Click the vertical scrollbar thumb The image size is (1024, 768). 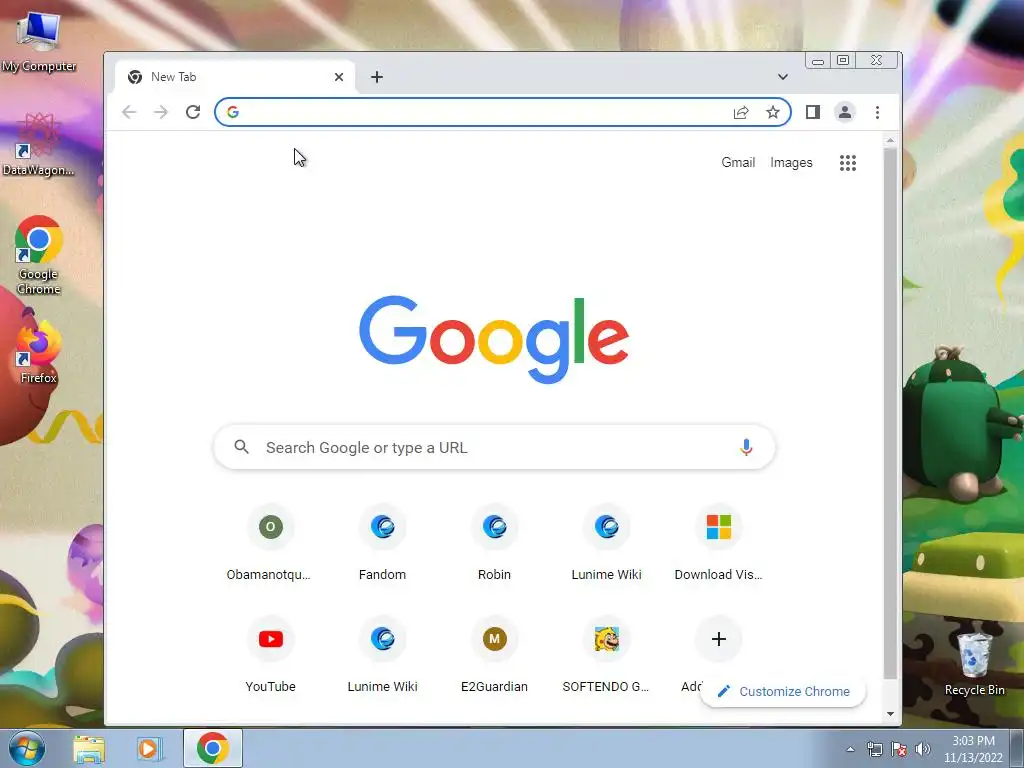pyautogui.click(x=890, y=413)
